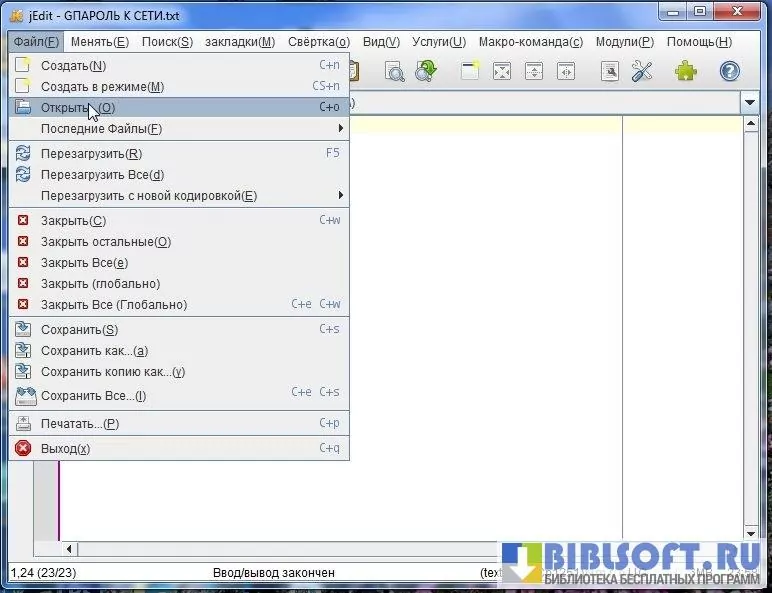The image size is (772, 593).
Task: Open the buffer switcher dropdown arrow
Action: click(x=750, y=103)
